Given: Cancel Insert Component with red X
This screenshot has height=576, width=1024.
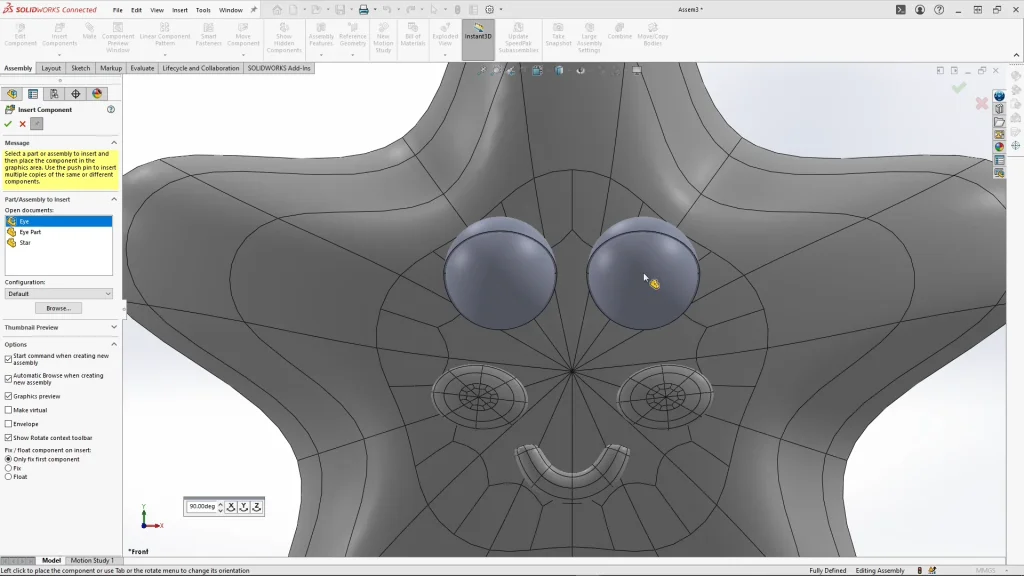Looking at the screenshot, I should (x=22, y=124).
